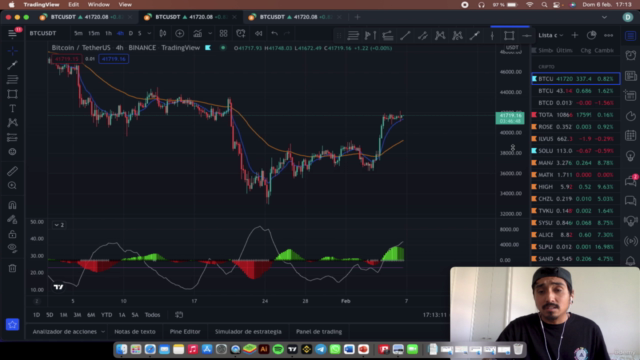Viewport: 640px width, 360px height.
Task: Open the patterns drawing tool
Action: coord(12,122)
